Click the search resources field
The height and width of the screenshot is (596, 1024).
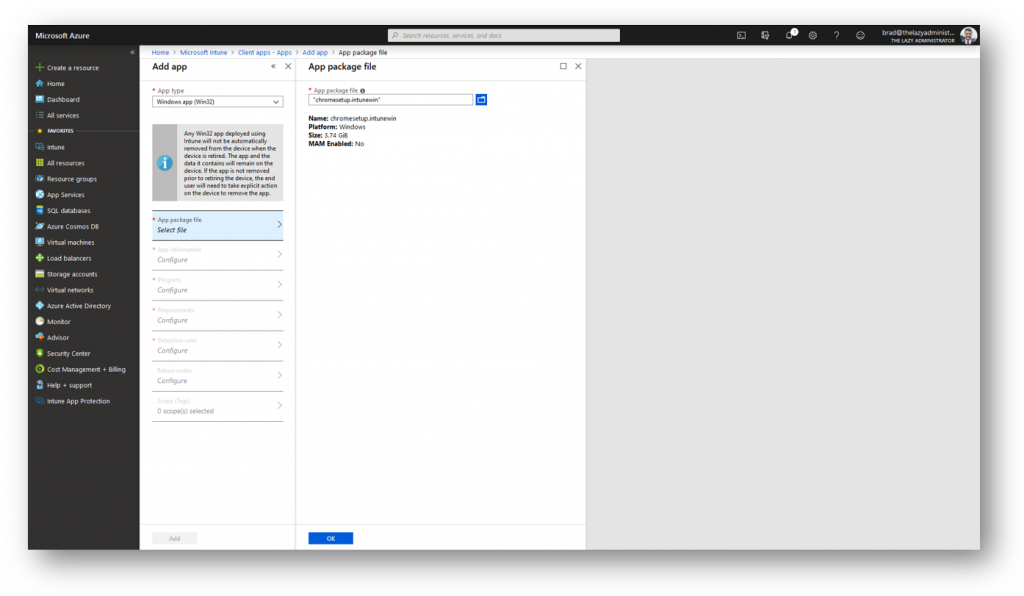pyautogui.click(x=504, y=35)
